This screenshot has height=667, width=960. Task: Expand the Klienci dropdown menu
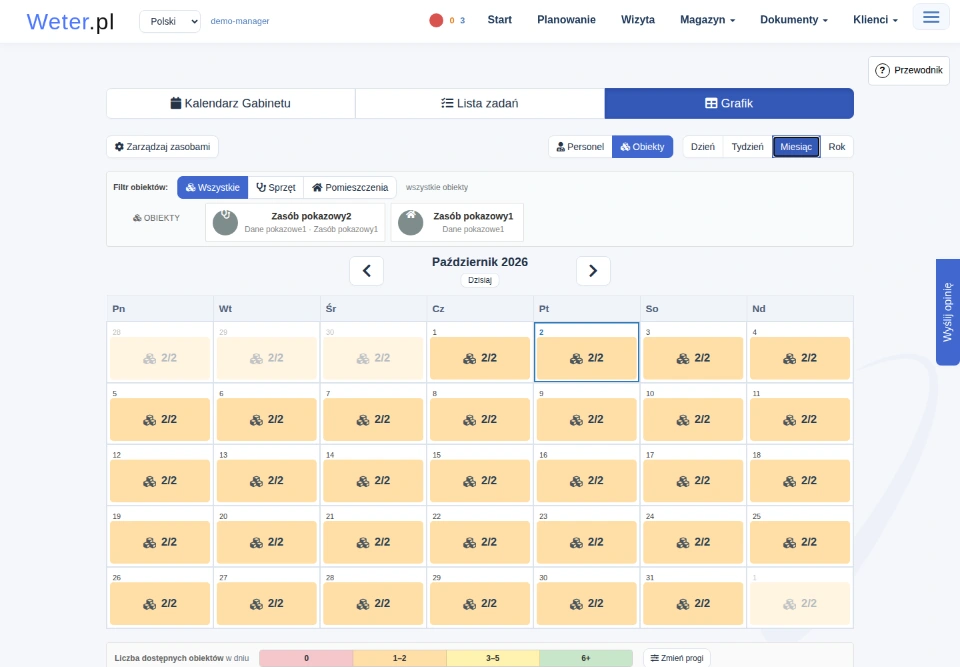876,20
